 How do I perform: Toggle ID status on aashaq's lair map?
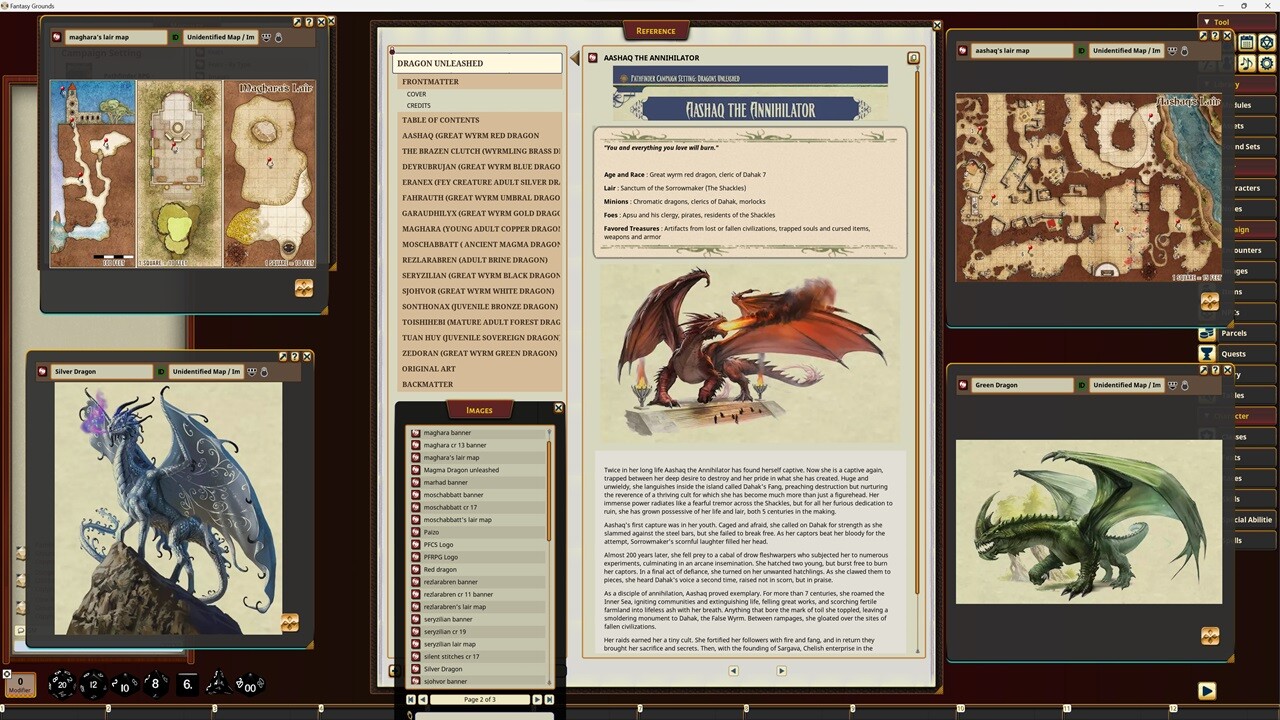[1081, 51]
